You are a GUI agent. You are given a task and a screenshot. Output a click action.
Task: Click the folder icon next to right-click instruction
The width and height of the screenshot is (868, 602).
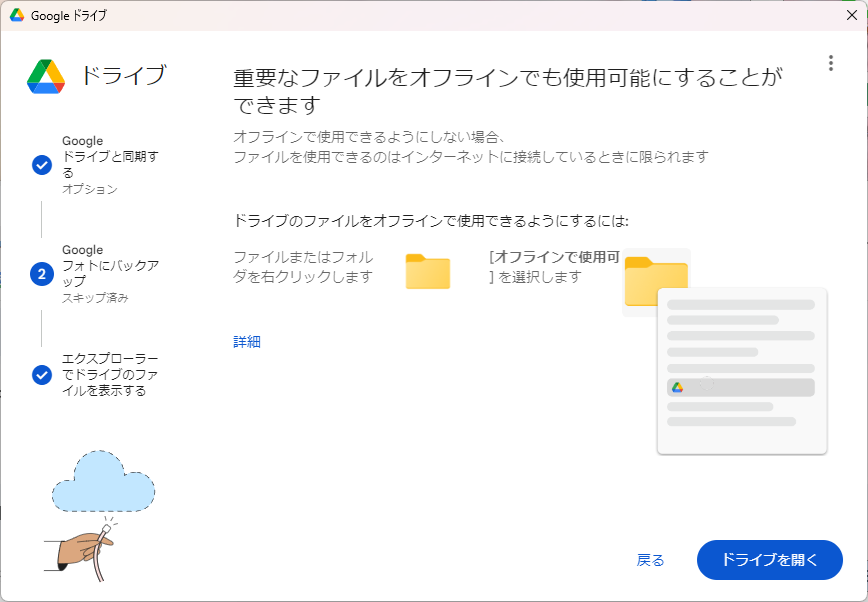[427, 271]
